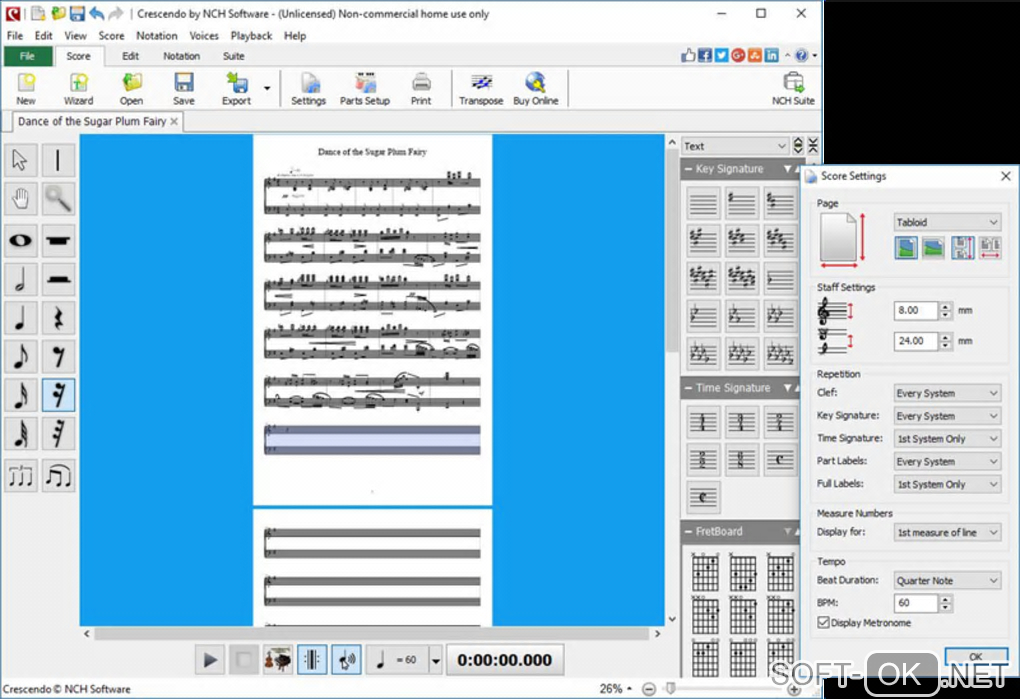1020x699 pixels.
Task: Choose the quarter rest tool
Action: (x=58, y=318)
